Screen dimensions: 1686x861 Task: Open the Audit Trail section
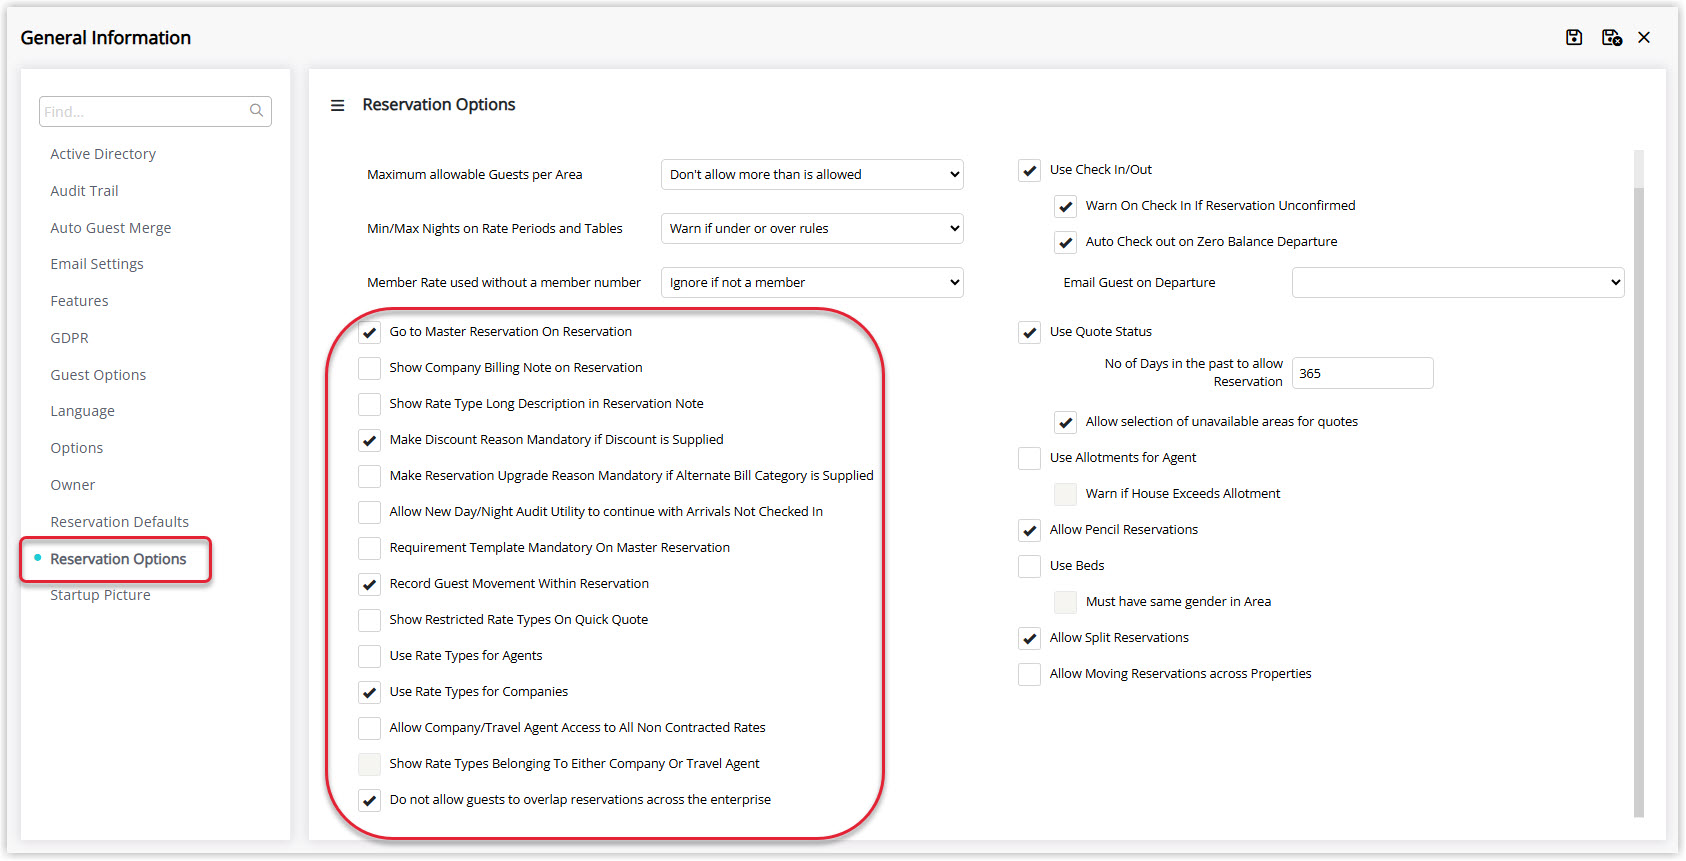[84, 191]
